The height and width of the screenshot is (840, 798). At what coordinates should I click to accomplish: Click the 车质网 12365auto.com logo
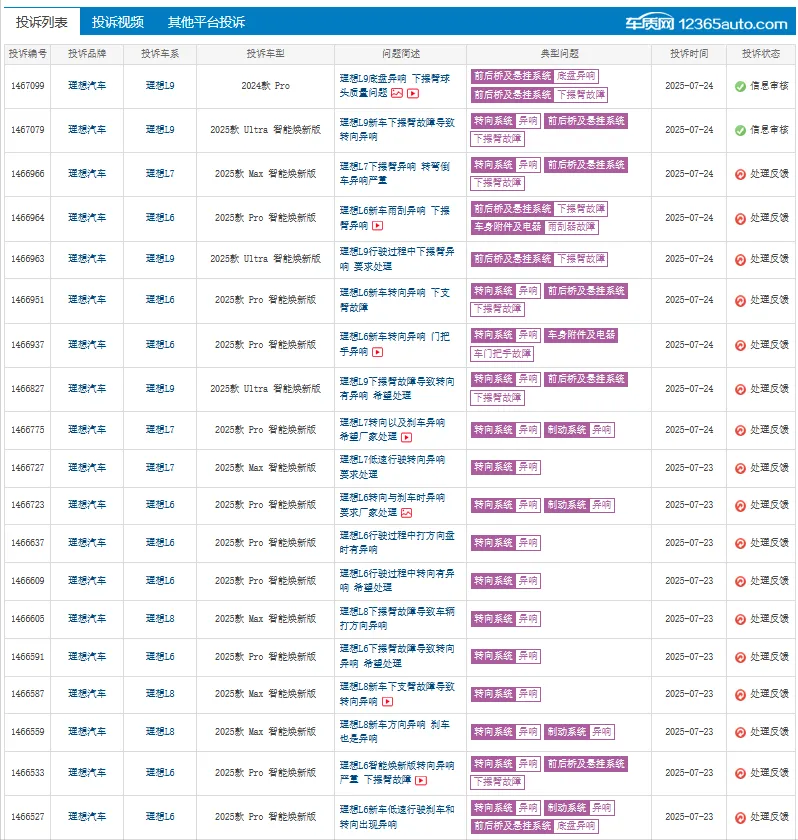coord(706,23)
